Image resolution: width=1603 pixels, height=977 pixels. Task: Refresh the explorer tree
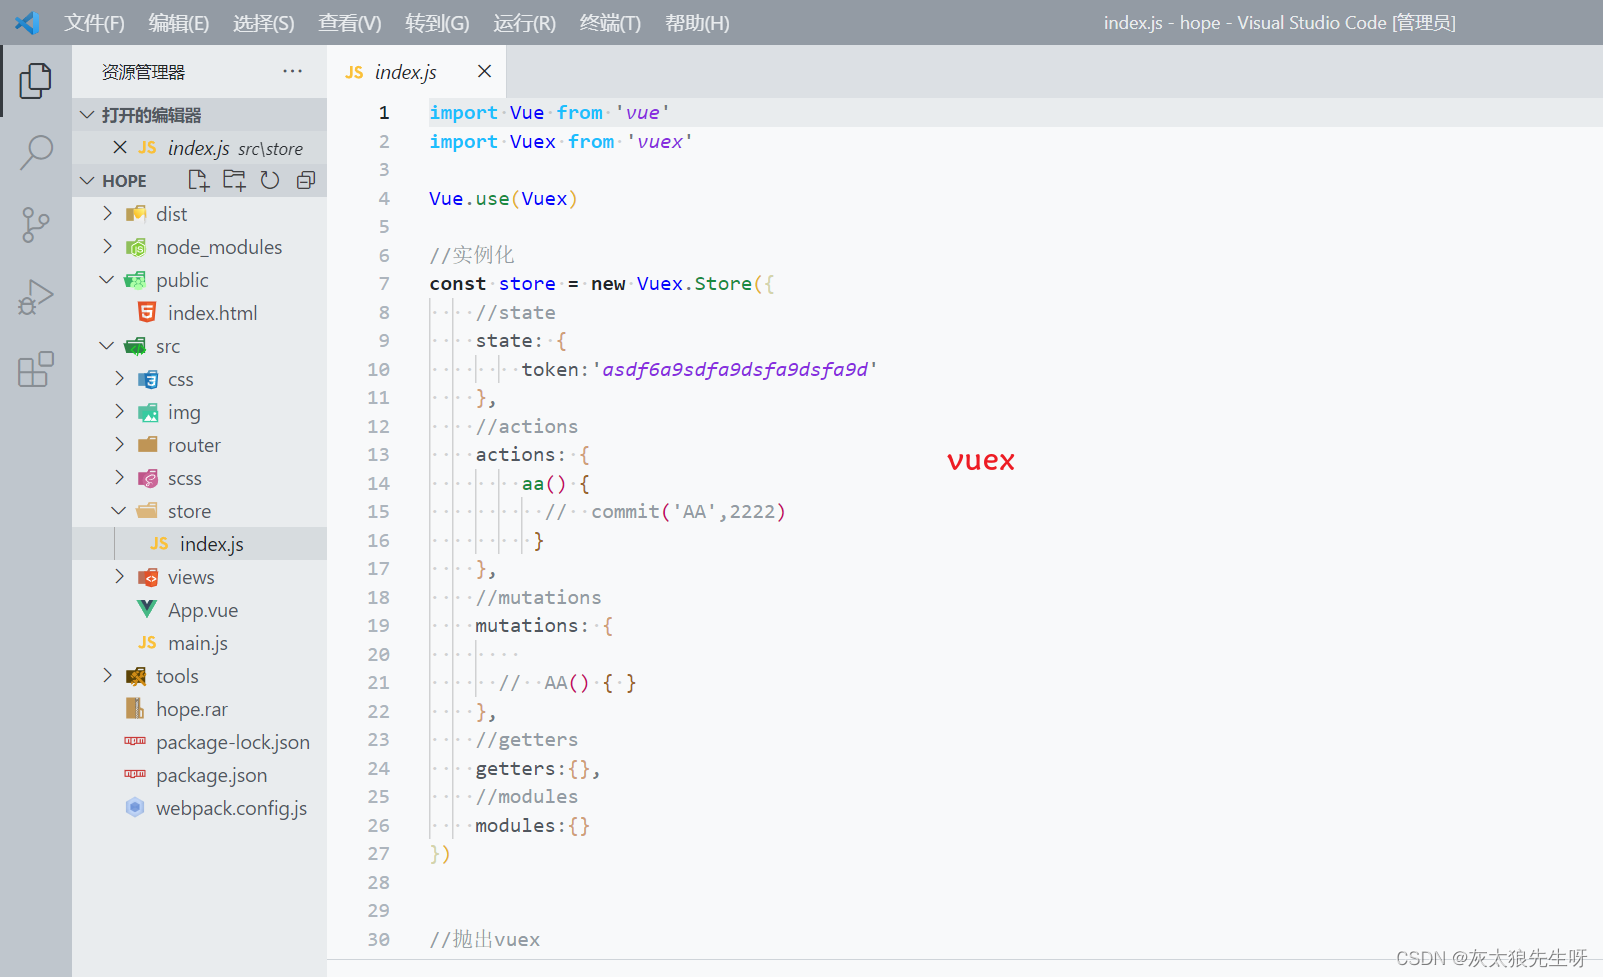[270, 180]
